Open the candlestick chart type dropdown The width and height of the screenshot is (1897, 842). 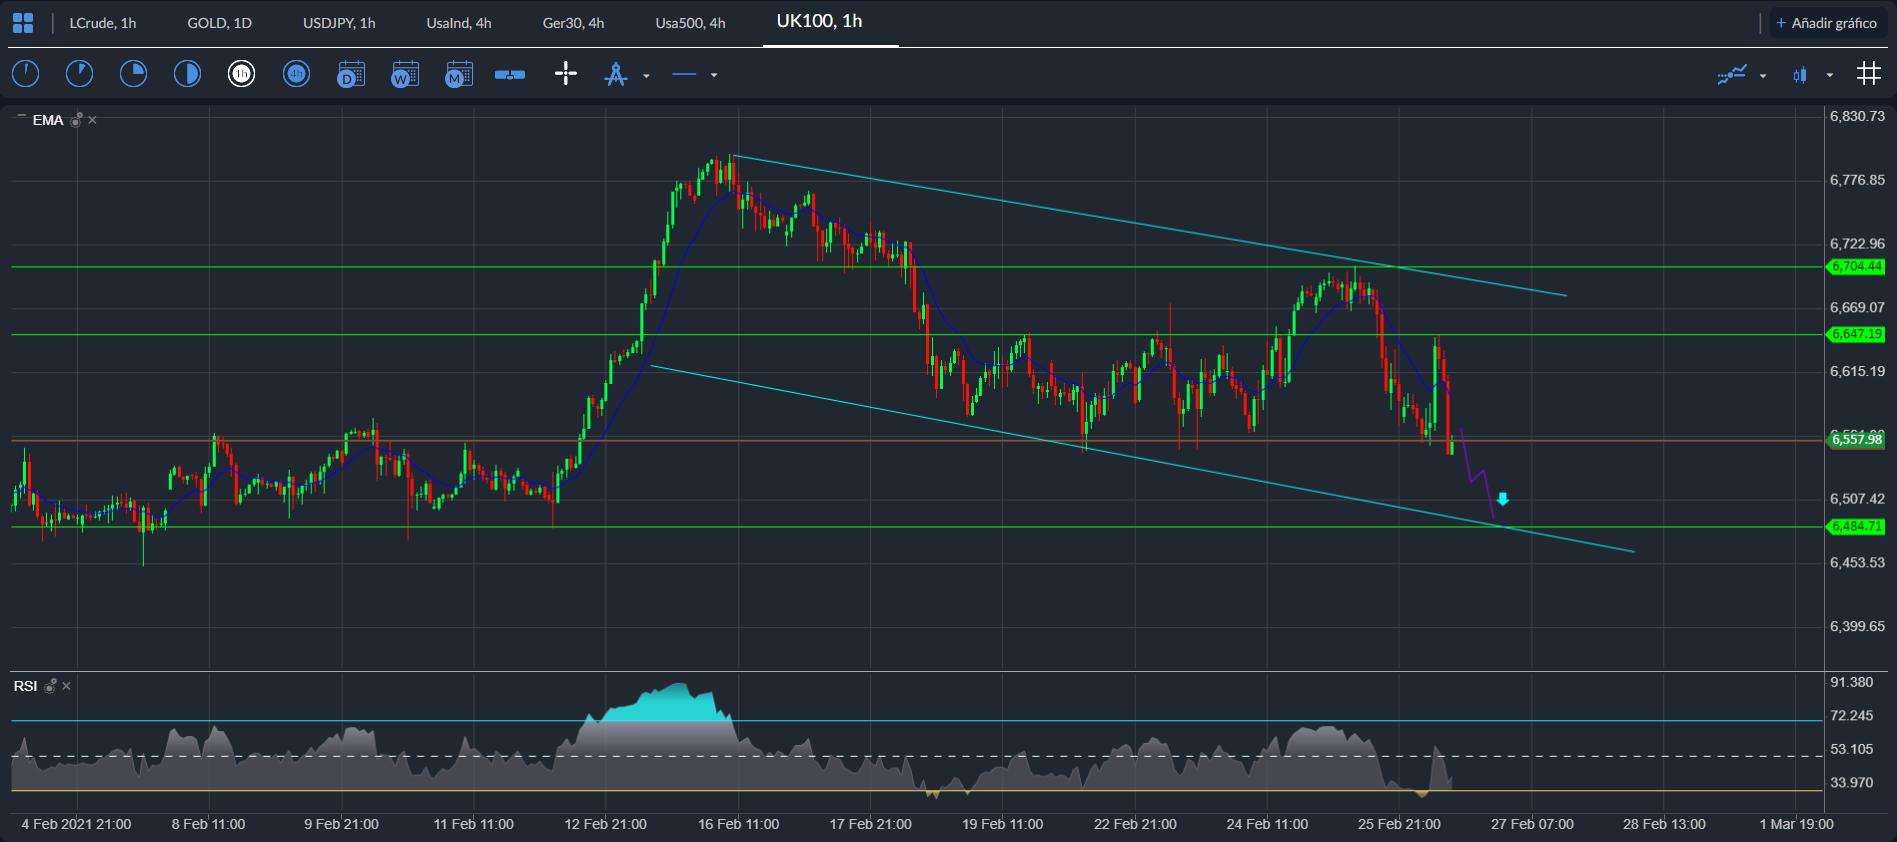click(x=1829, y=75)
